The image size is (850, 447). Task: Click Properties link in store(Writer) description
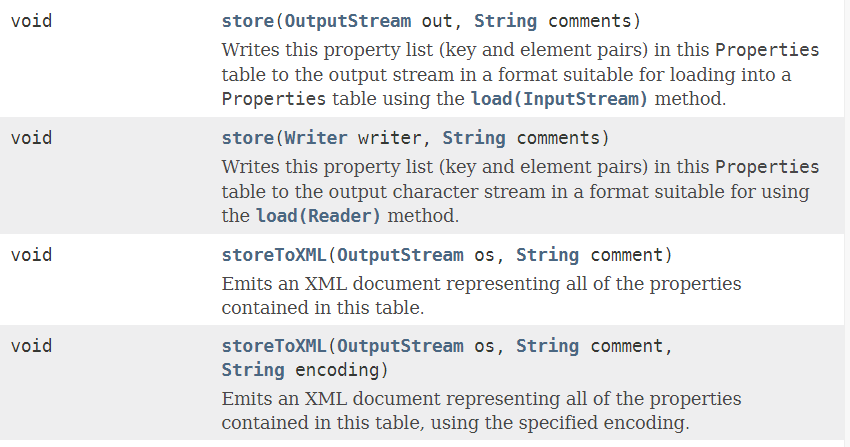767,166
